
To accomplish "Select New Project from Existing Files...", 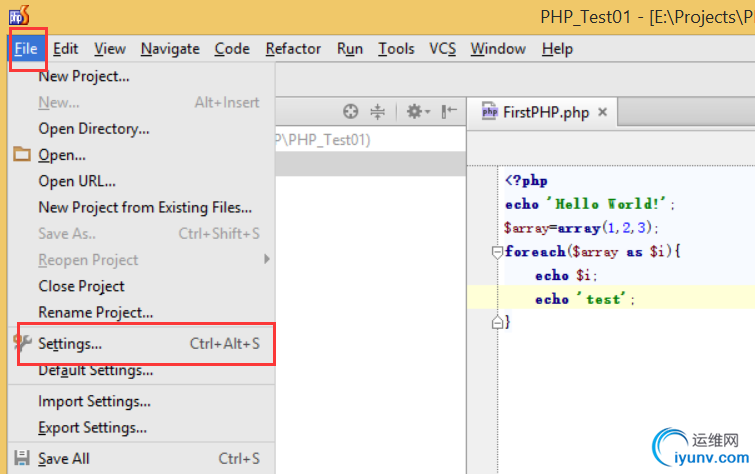I will pos(142,207).
